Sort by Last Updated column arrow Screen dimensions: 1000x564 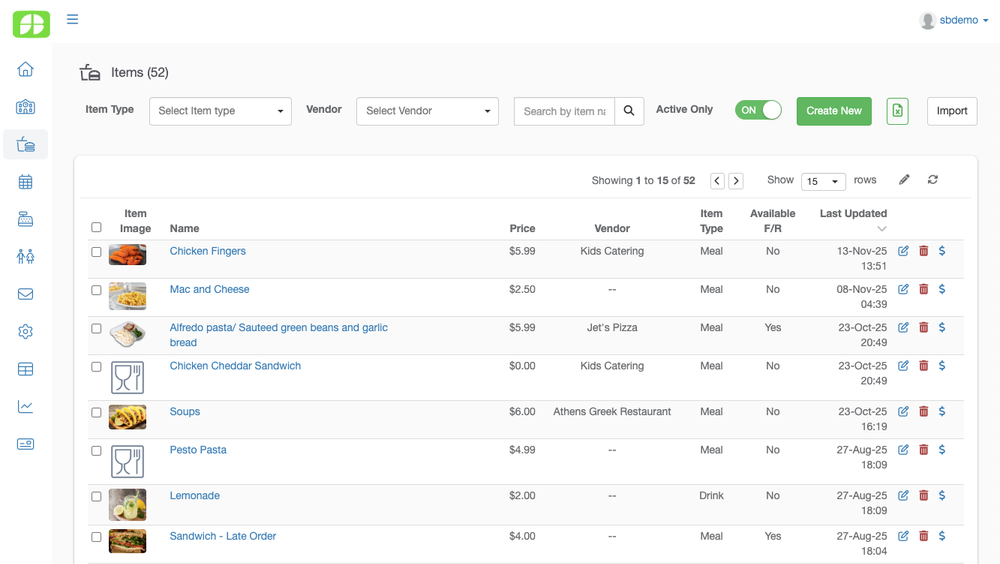(x=882, y=229)
